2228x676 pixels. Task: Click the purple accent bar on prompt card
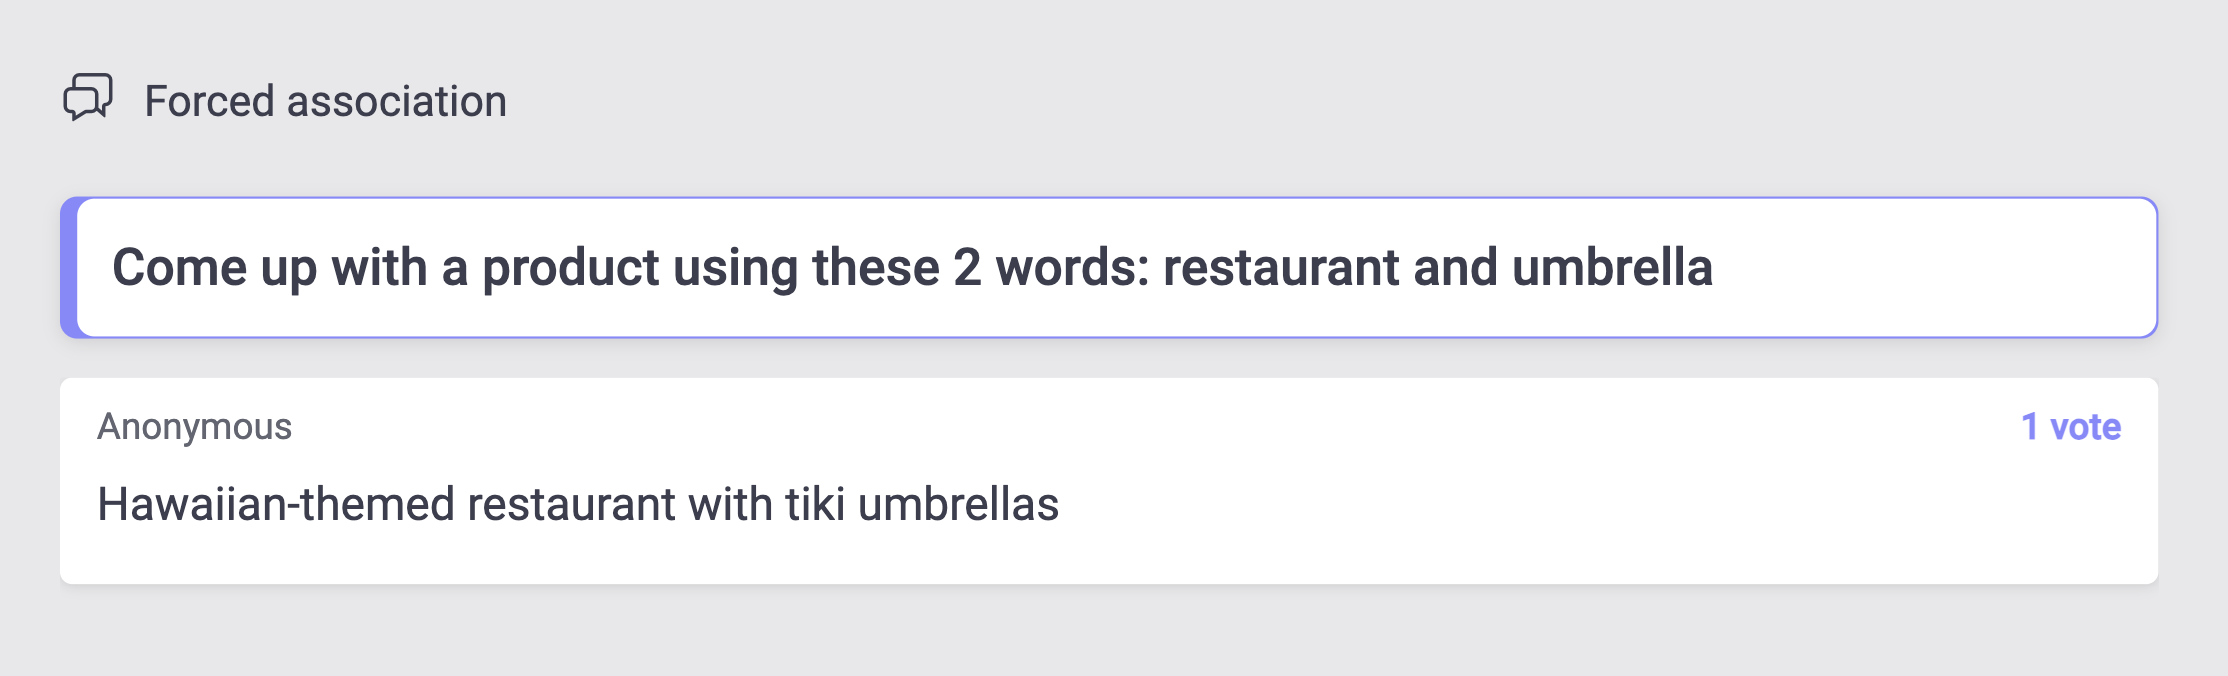tap(69, 267)
